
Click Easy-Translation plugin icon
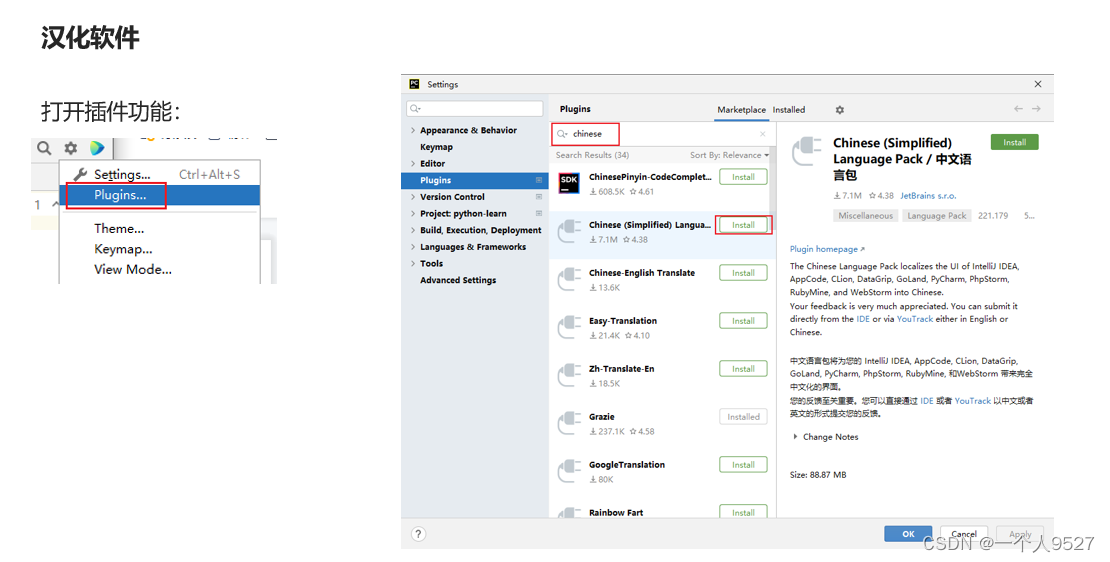569,327
